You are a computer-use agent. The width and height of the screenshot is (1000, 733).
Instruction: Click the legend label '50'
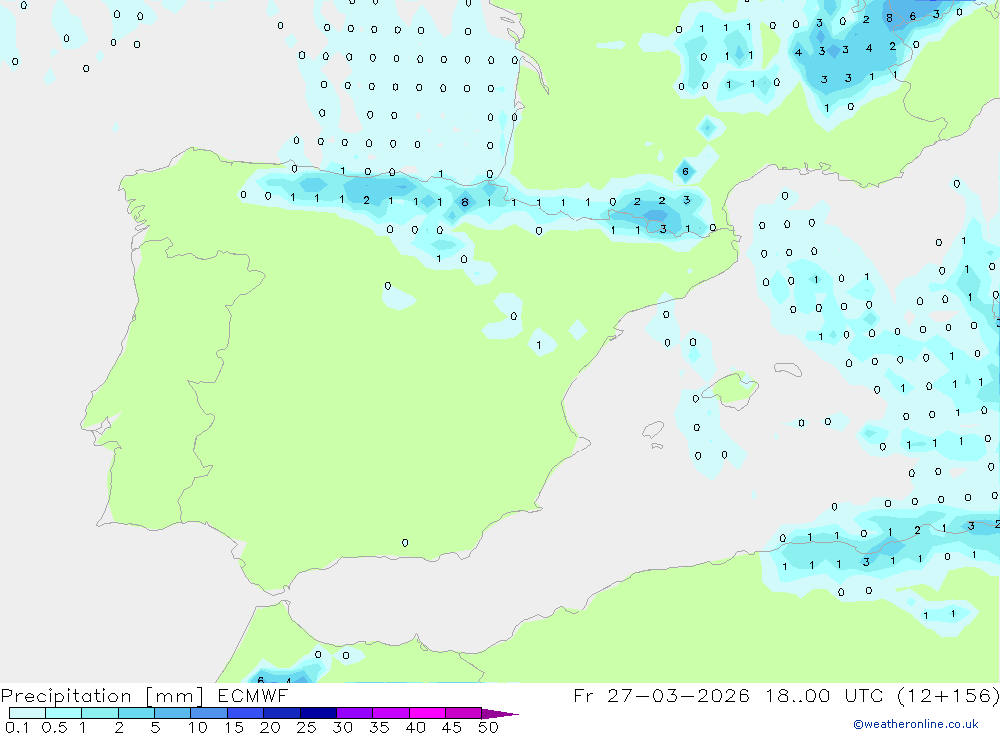(488, 727)
